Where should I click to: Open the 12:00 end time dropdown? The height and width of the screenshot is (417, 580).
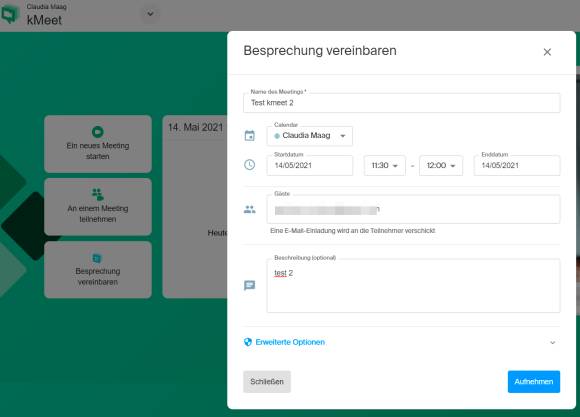441,165
